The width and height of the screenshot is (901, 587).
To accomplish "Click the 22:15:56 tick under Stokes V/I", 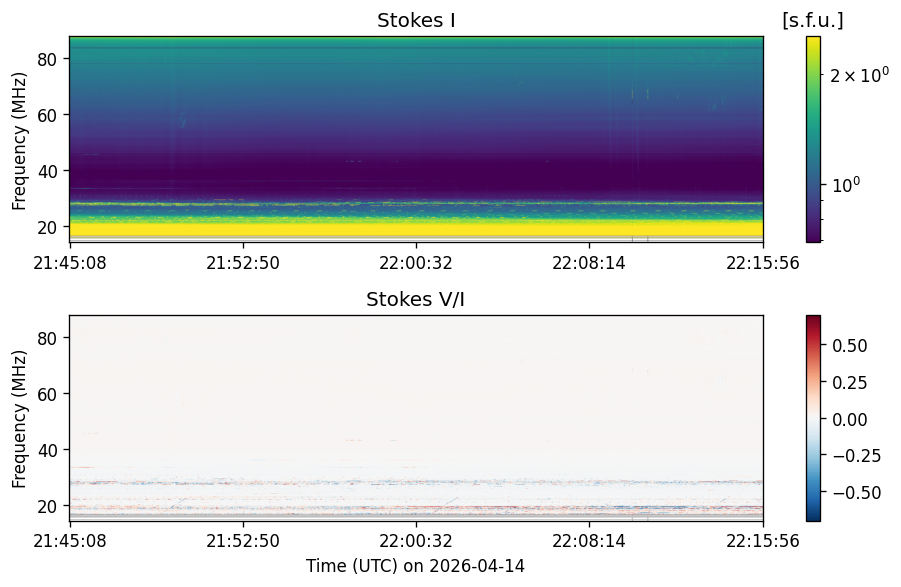I will (x=763, y=541).
